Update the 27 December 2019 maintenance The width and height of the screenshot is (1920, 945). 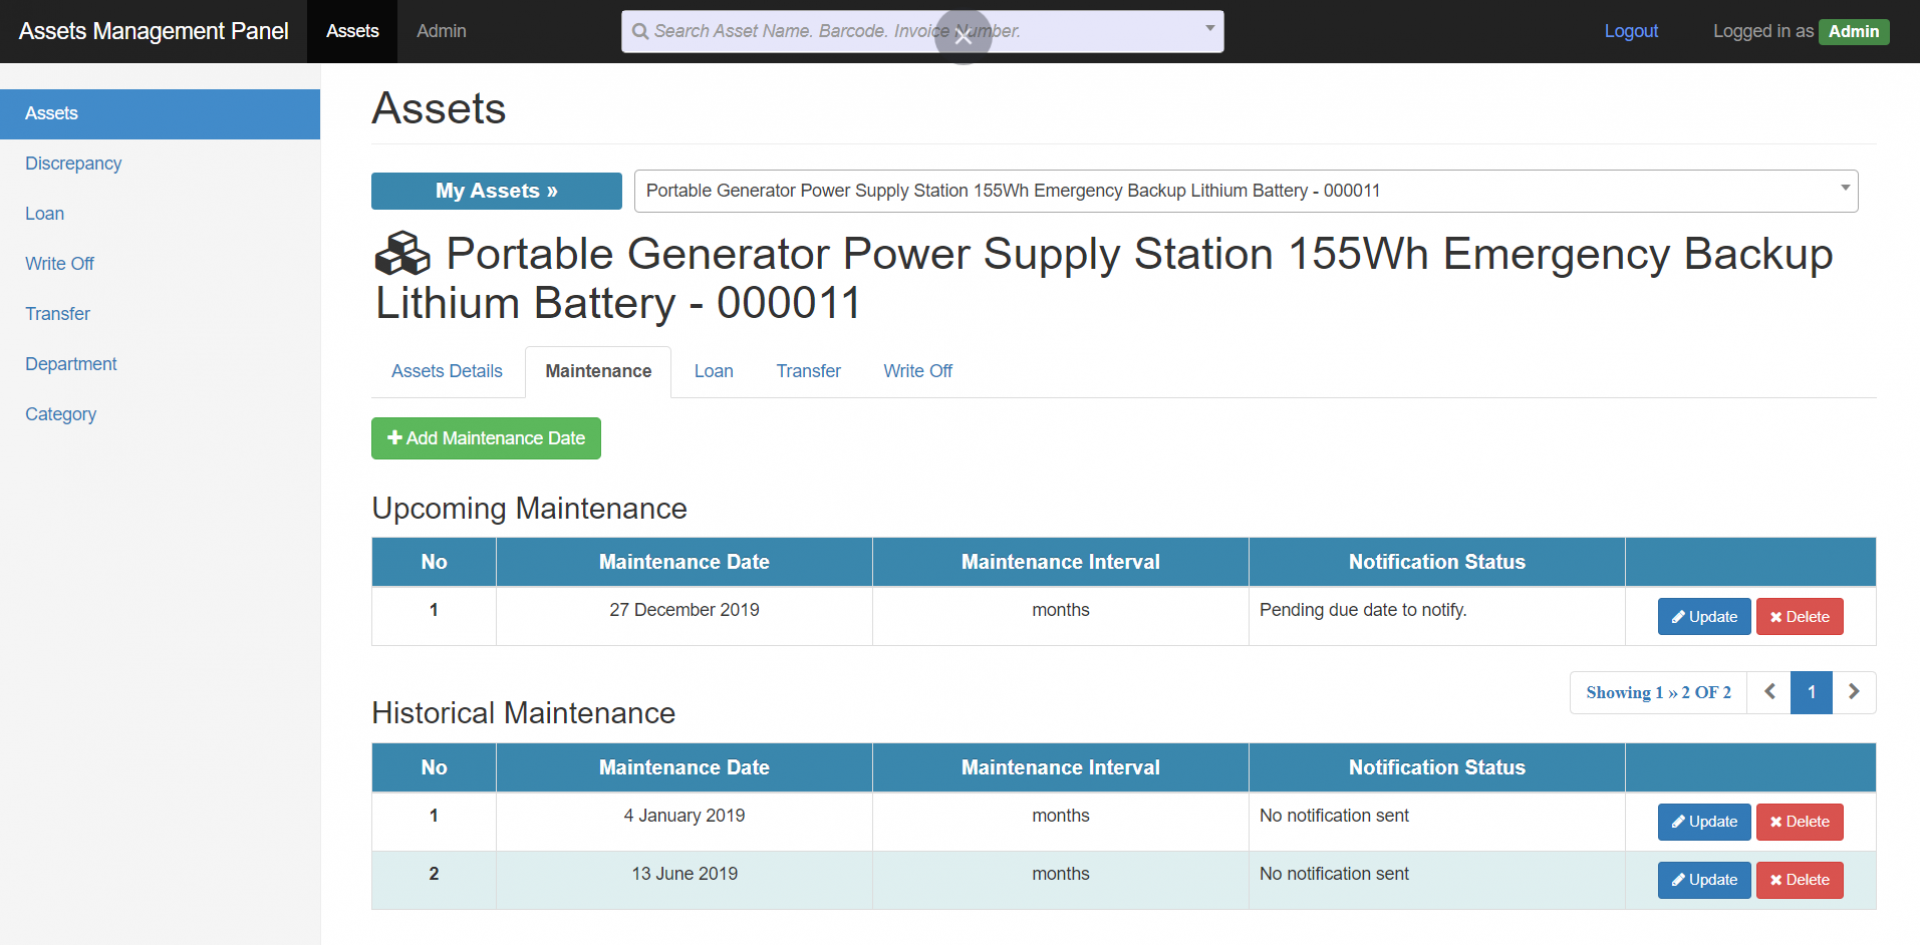pos(1703,617)
